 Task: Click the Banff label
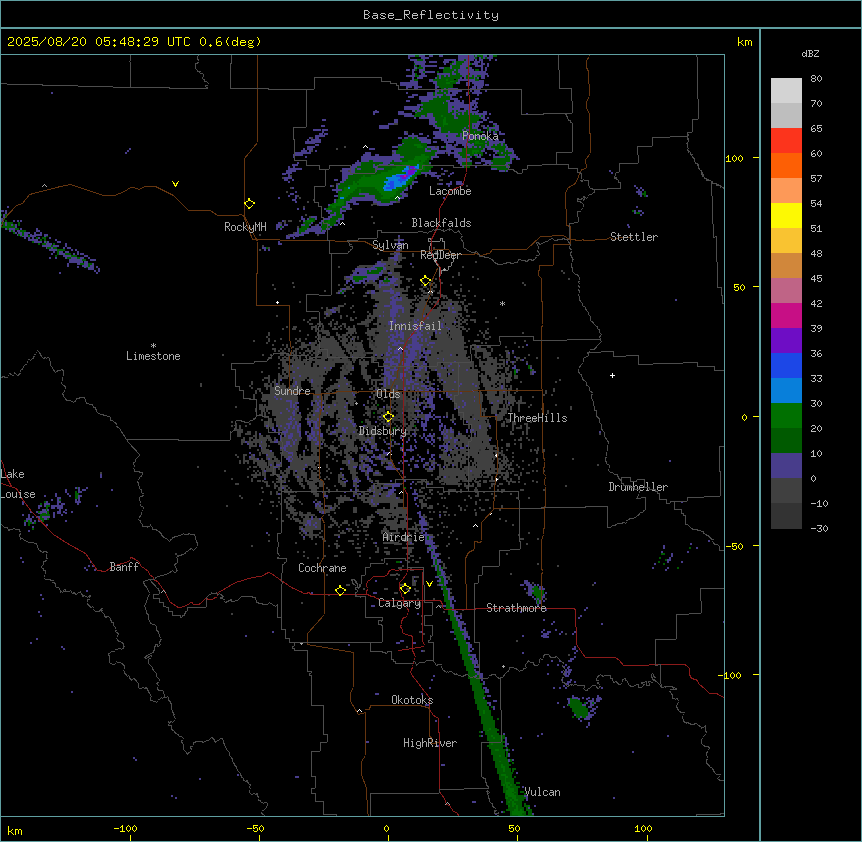pyautogui.click(x=124, y=567)
